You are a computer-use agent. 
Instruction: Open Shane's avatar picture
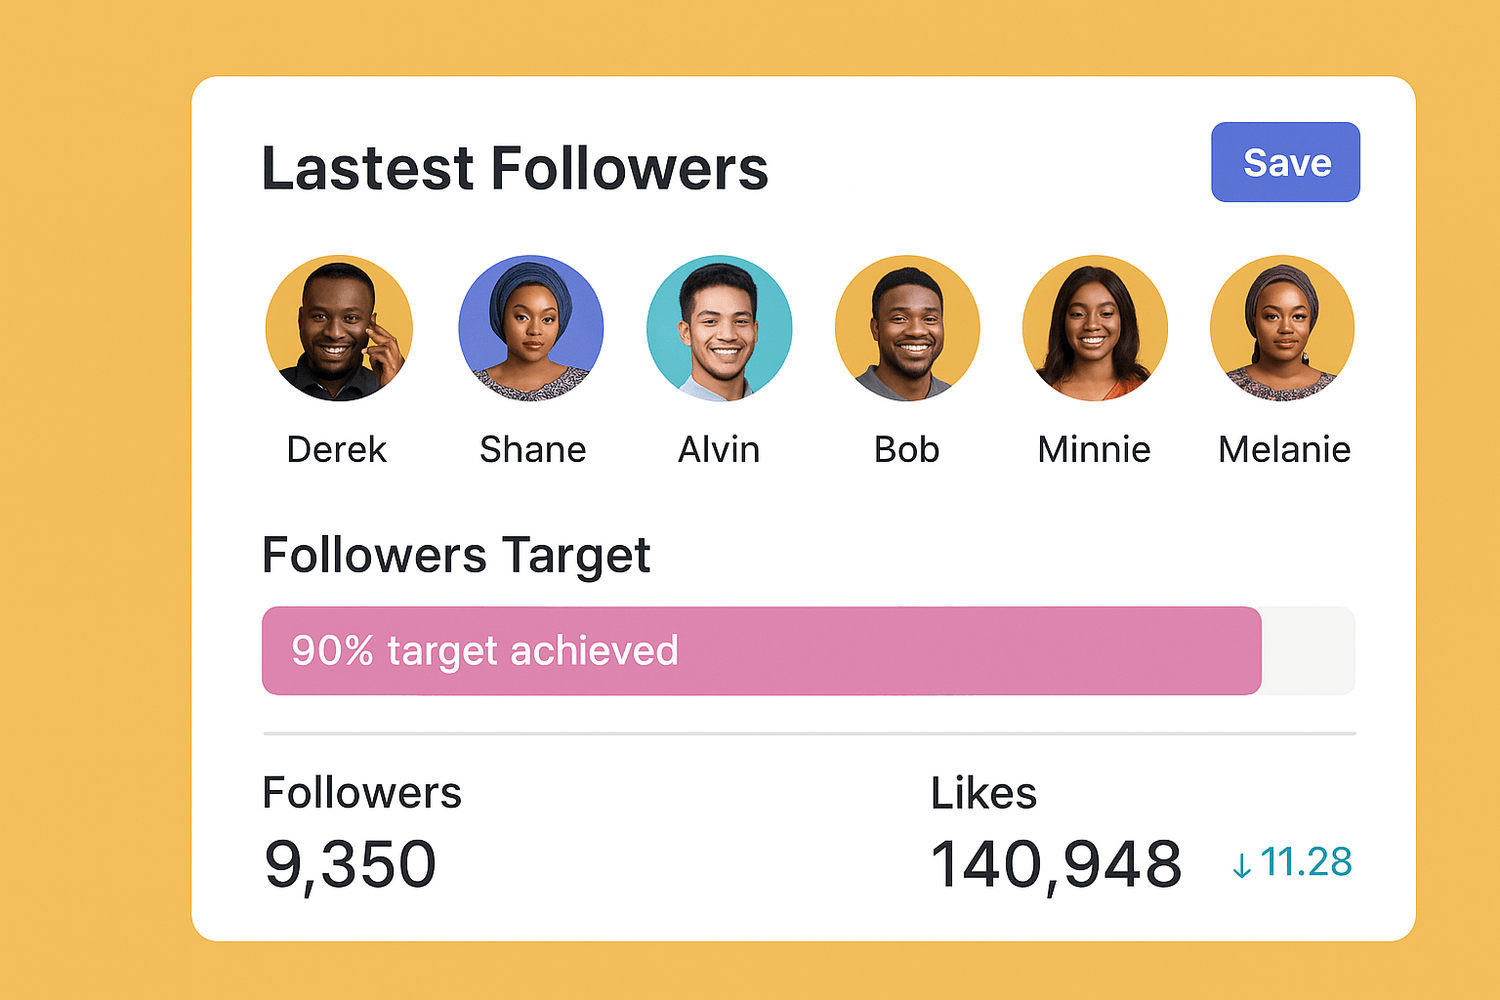click(x=531, y=328)
